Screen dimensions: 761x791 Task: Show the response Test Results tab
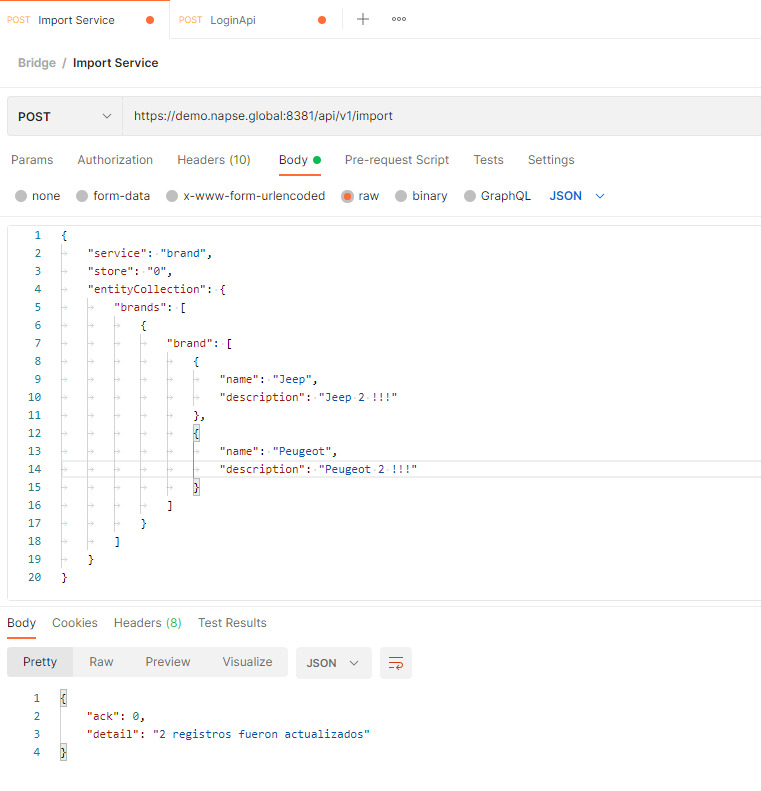232,623
